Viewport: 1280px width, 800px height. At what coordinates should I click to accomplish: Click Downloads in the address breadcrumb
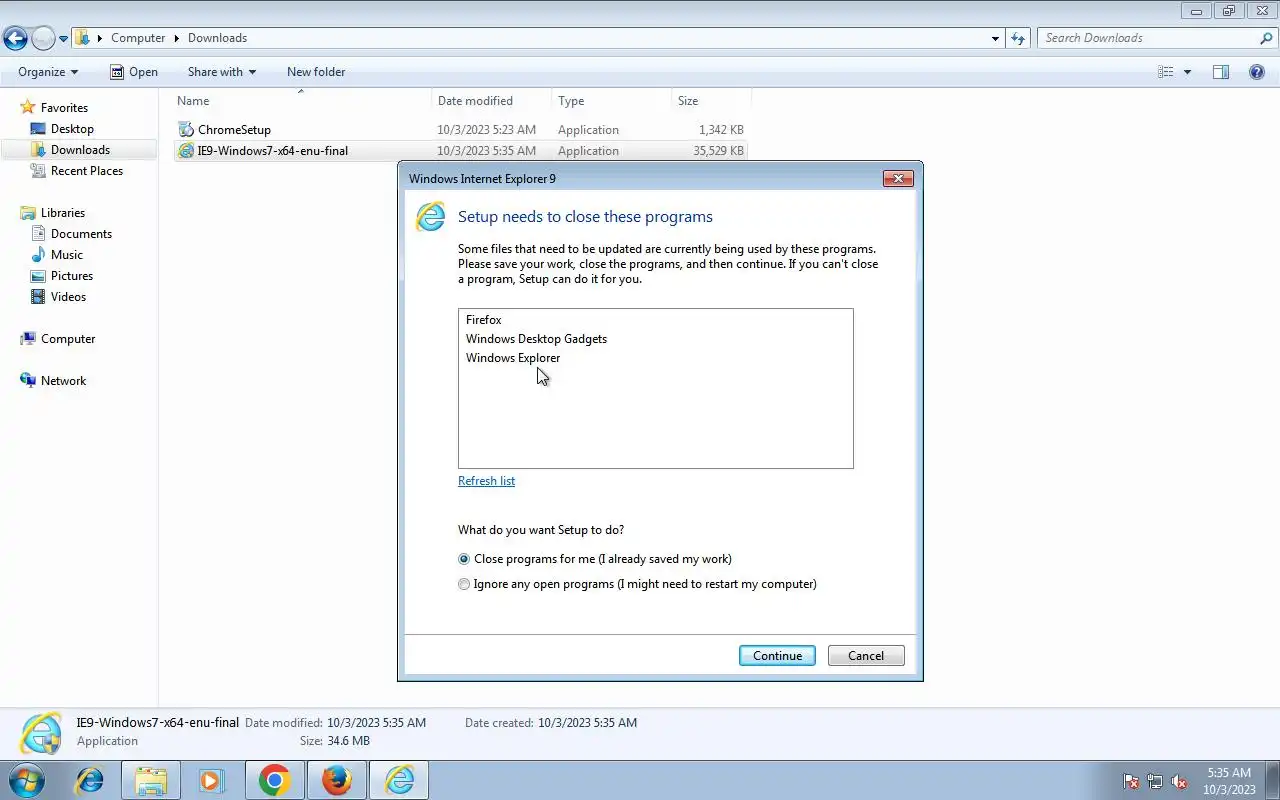217,38
